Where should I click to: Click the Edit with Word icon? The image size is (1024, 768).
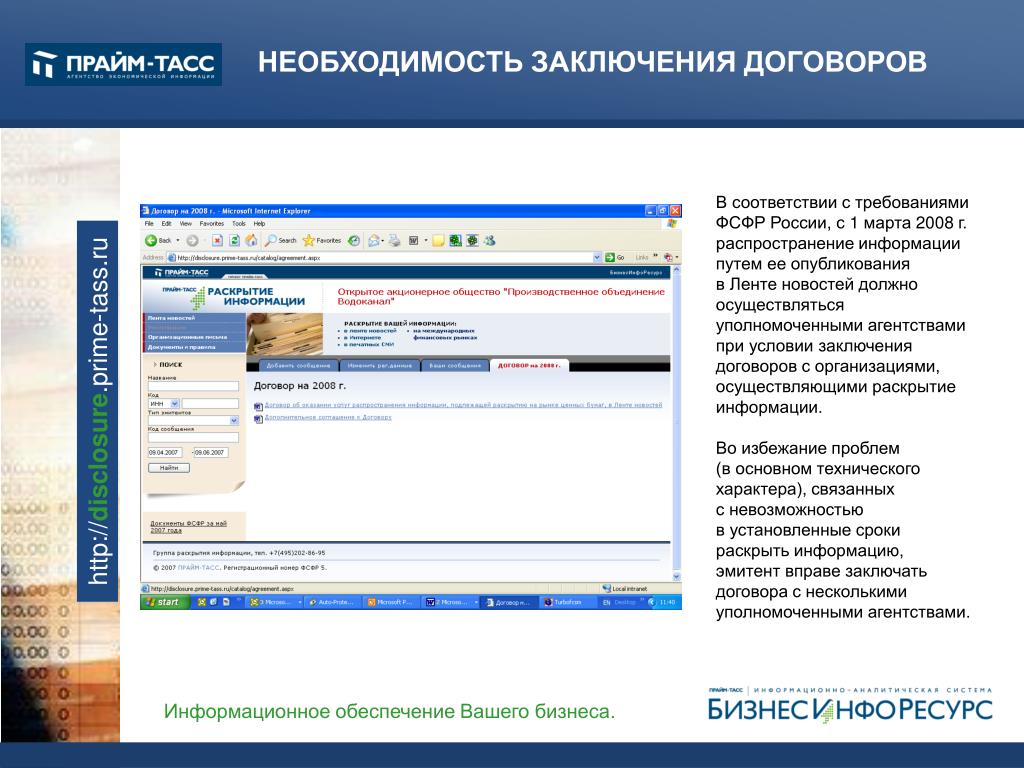413,240
